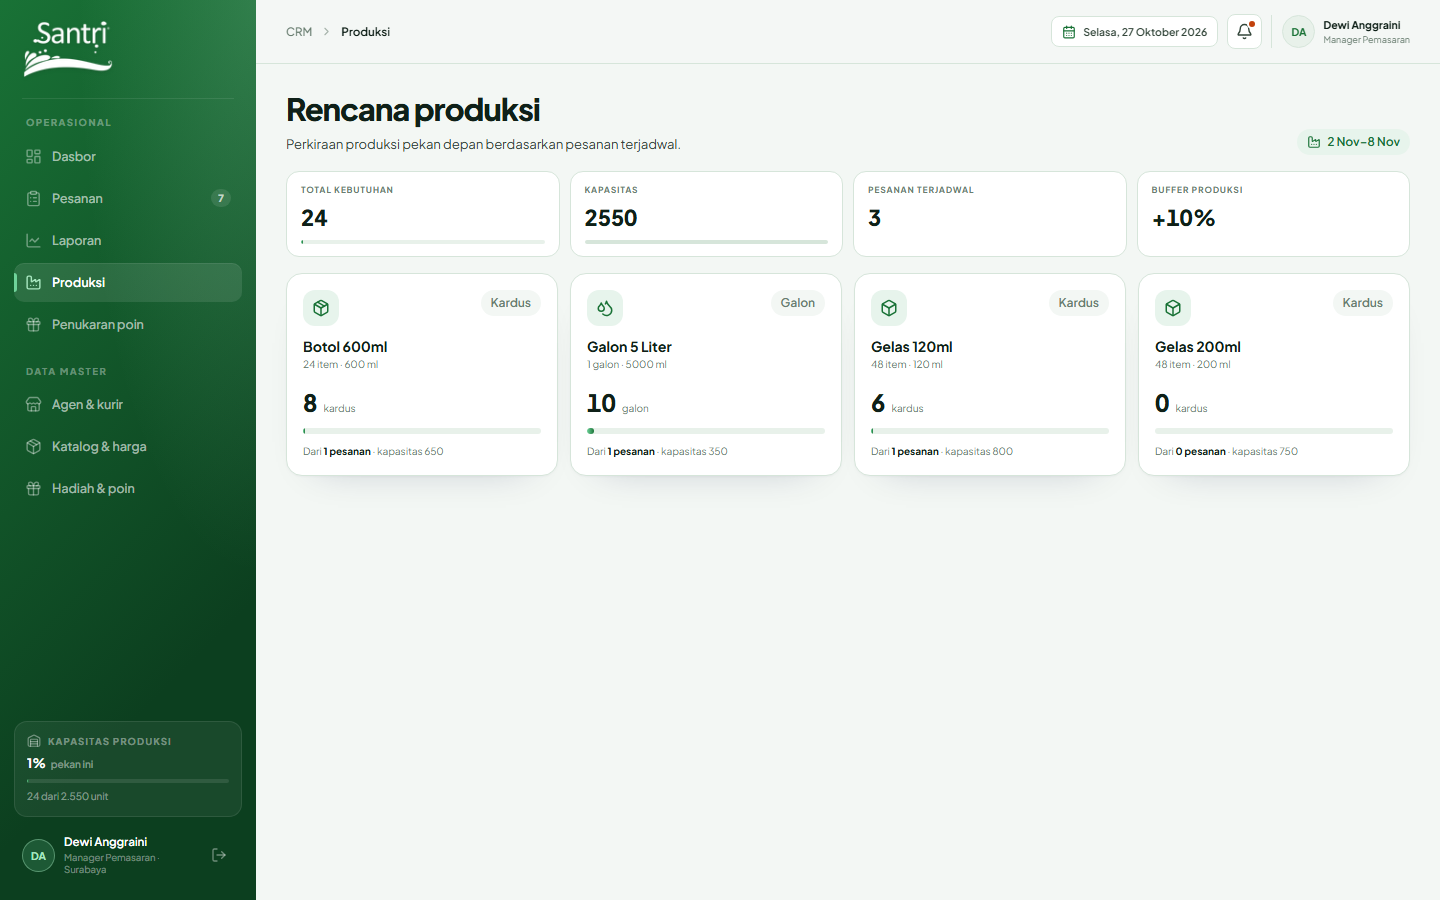This screenshot has width=1440, height=900.
Task: Click the DA avatar in sidebar footer
Action: (38, 856)
